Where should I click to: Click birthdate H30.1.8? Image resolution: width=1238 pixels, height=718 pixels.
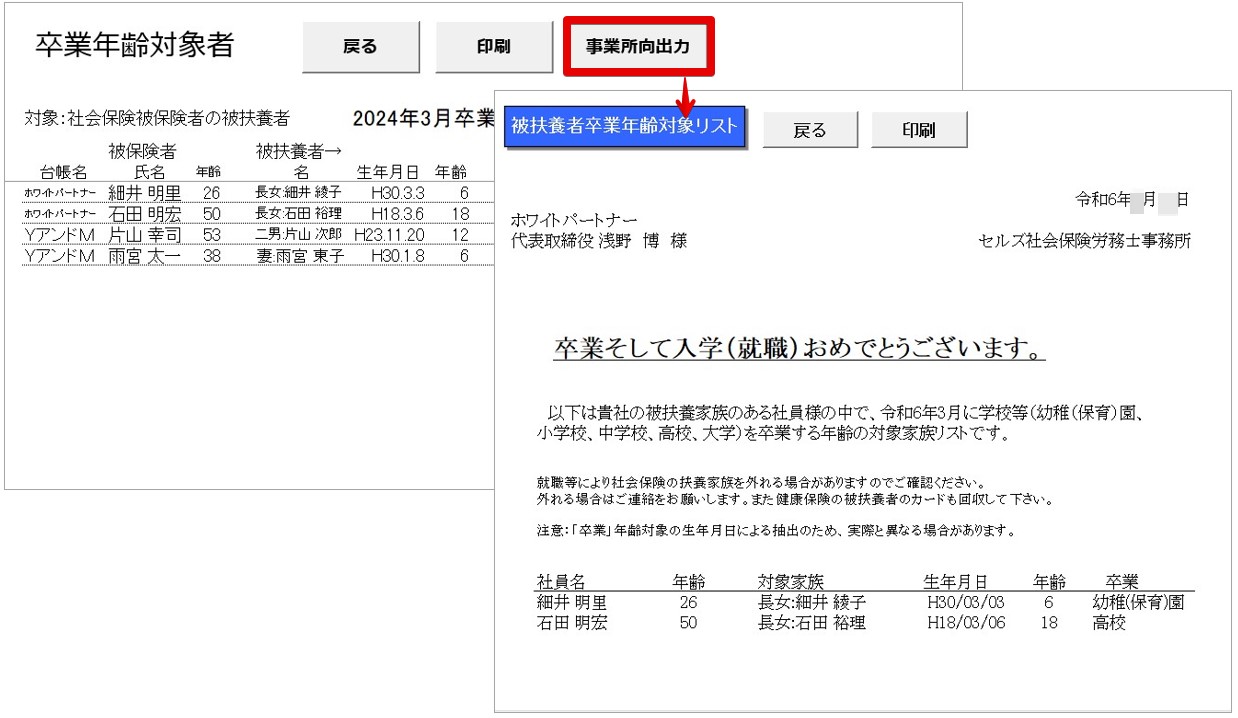(x=397, y=256)
